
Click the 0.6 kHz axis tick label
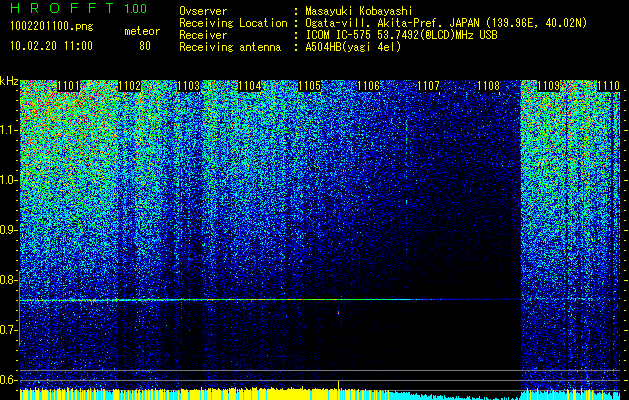(8, 380)
